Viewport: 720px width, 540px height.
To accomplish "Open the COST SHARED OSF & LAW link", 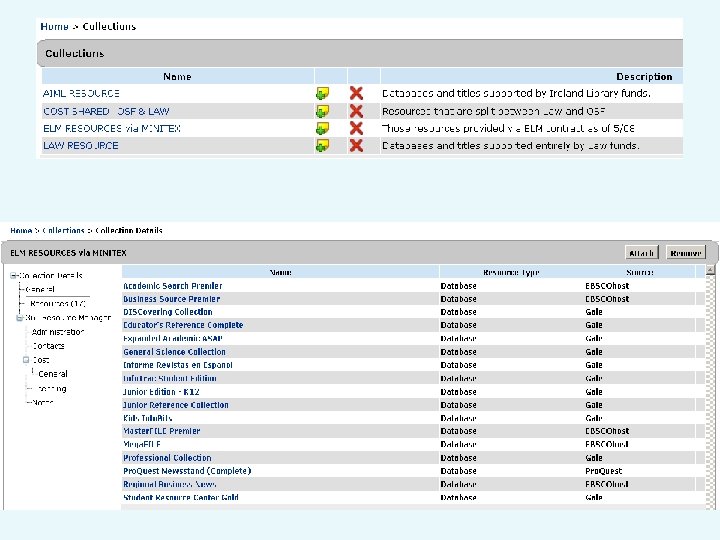I will (106, 111).
